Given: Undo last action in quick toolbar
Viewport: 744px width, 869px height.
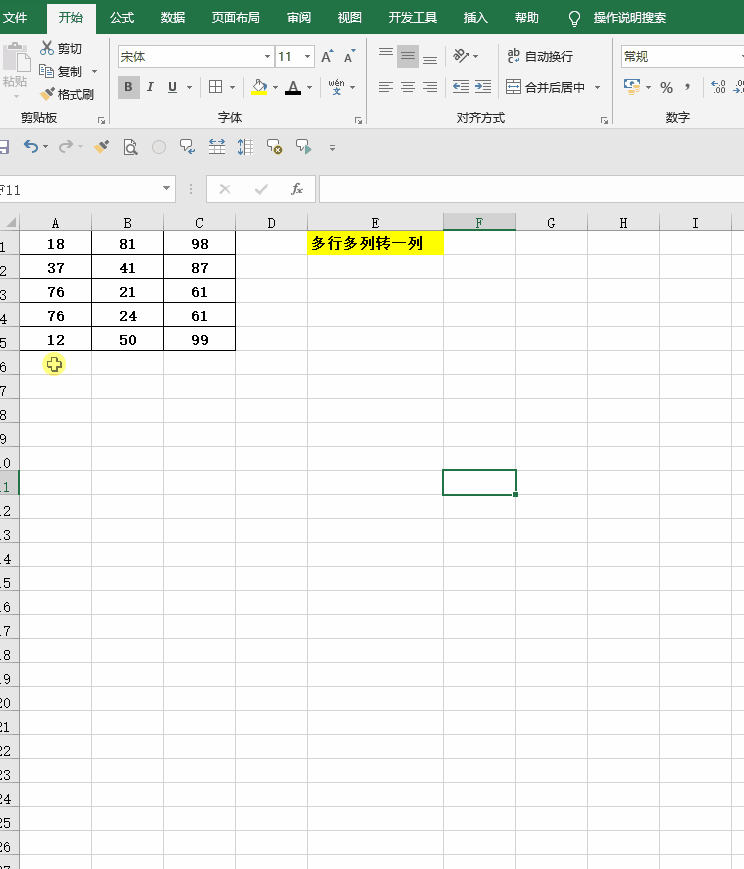Looking at the screenshot, I should (31, 147).
